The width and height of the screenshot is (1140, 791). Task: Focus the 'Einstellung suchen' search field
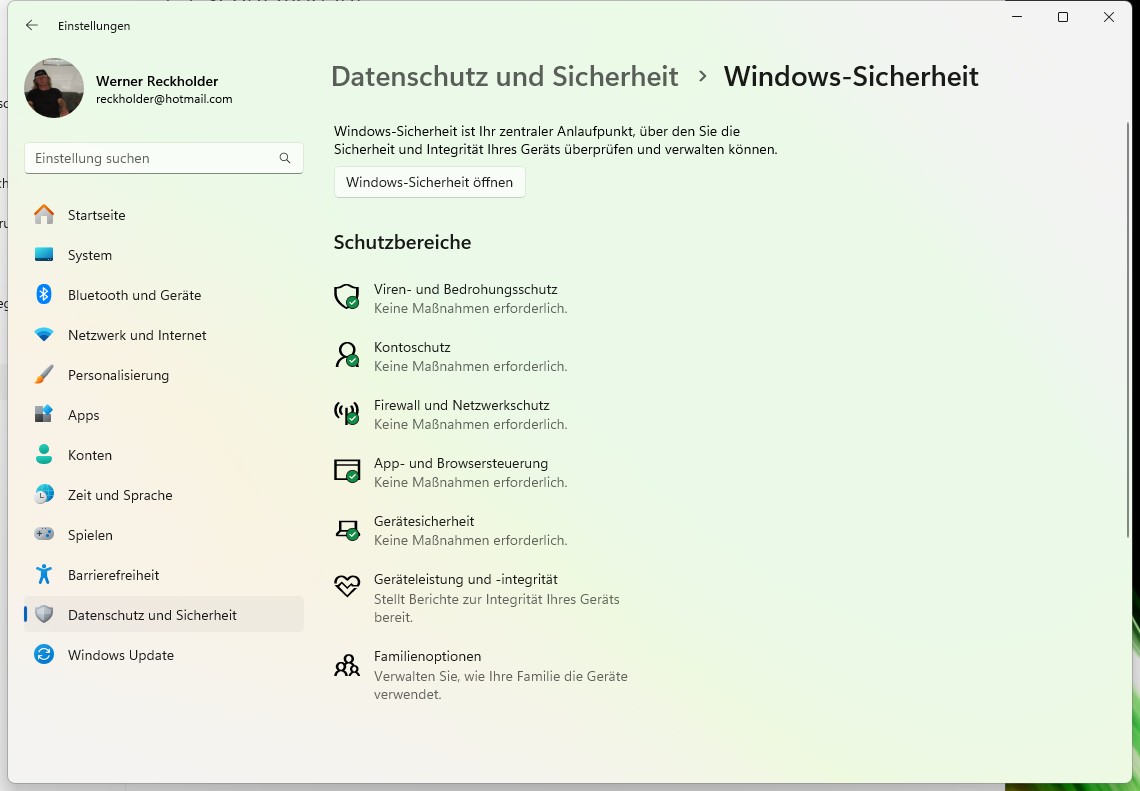point(164,158)
